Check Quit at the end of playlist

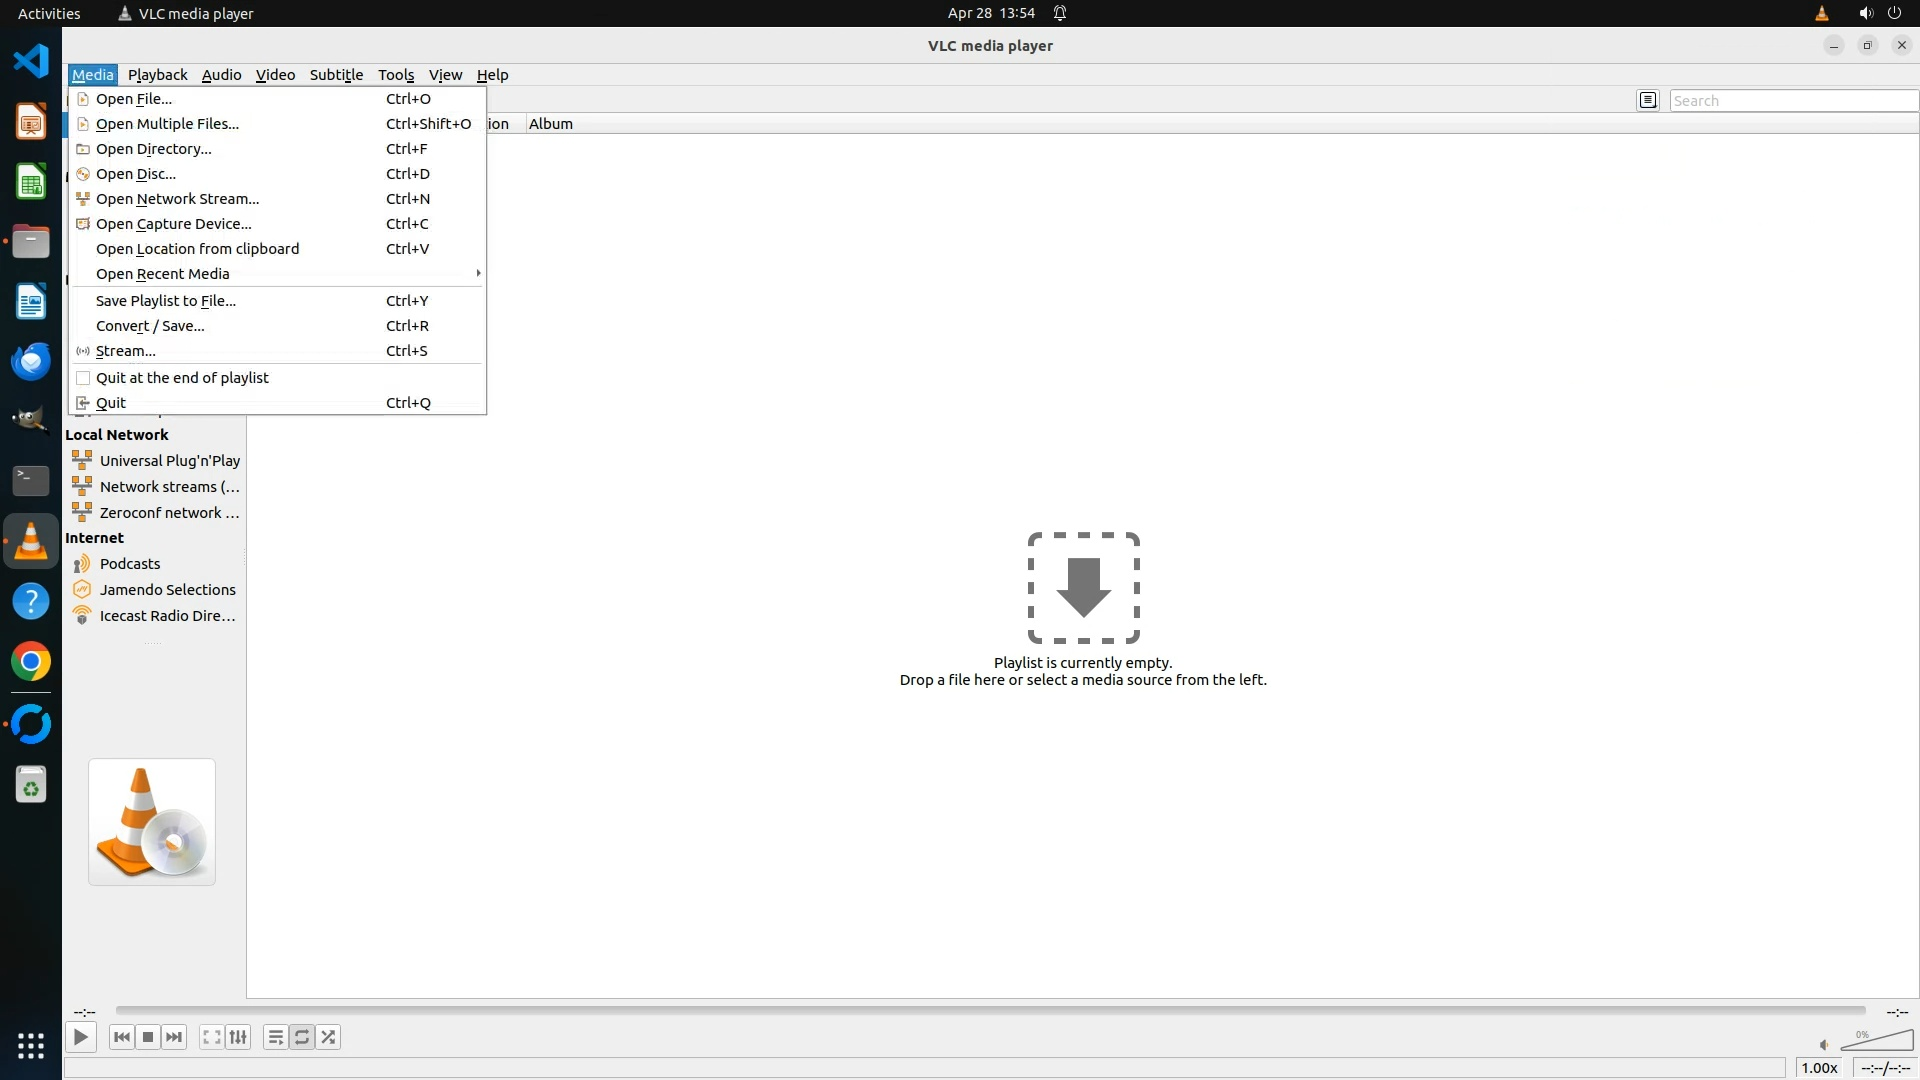click(182, 378)
